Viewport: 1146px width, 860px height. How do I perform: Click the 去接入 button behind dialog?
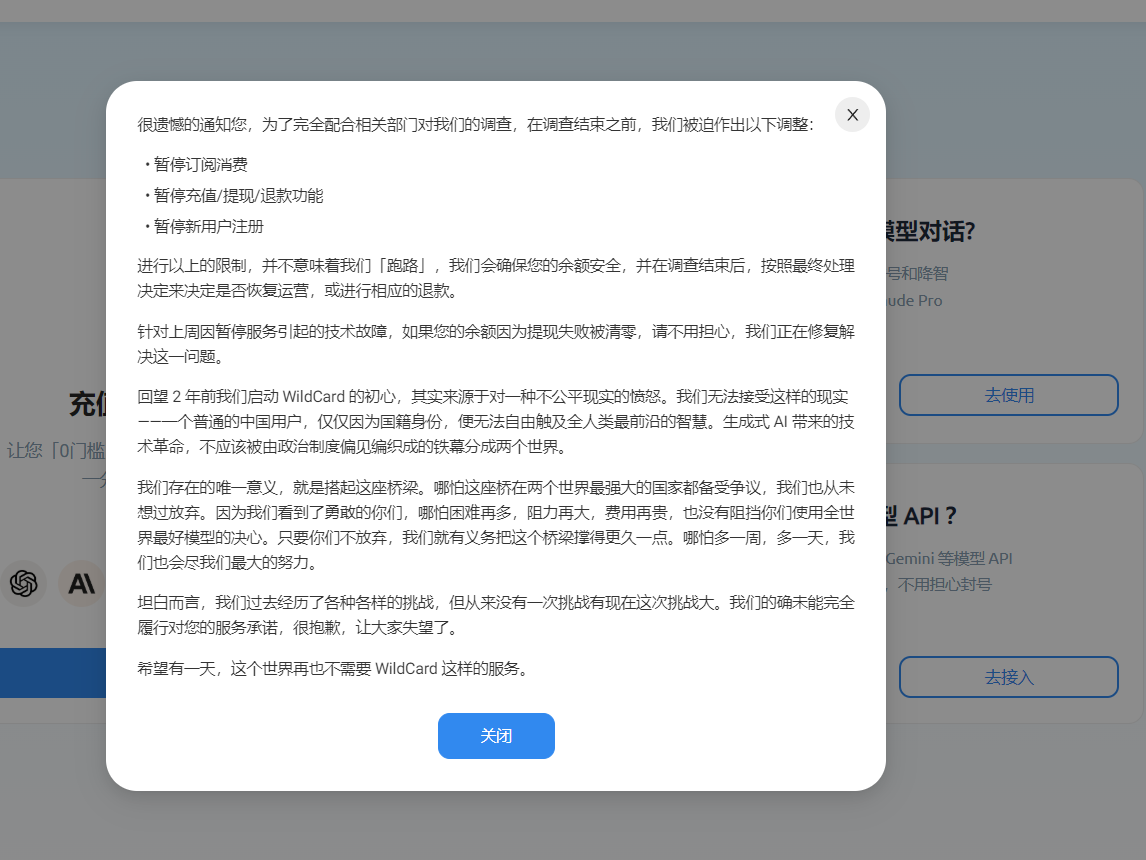click(1009, 677)
